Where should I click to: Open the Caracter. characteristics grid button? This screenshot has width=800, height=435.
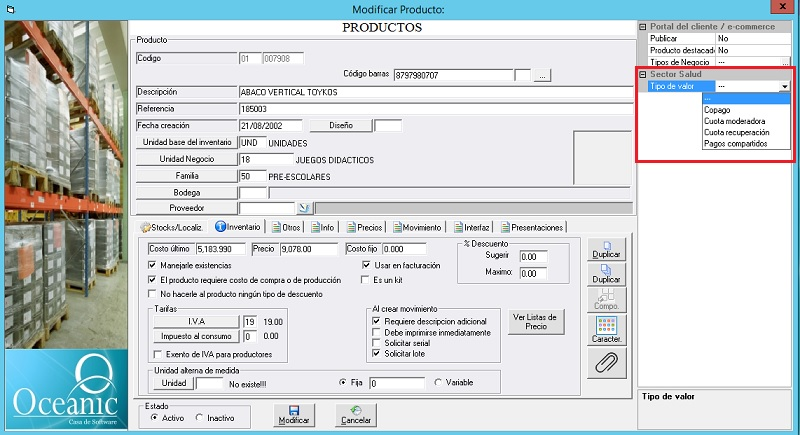(x=604, y=329)
